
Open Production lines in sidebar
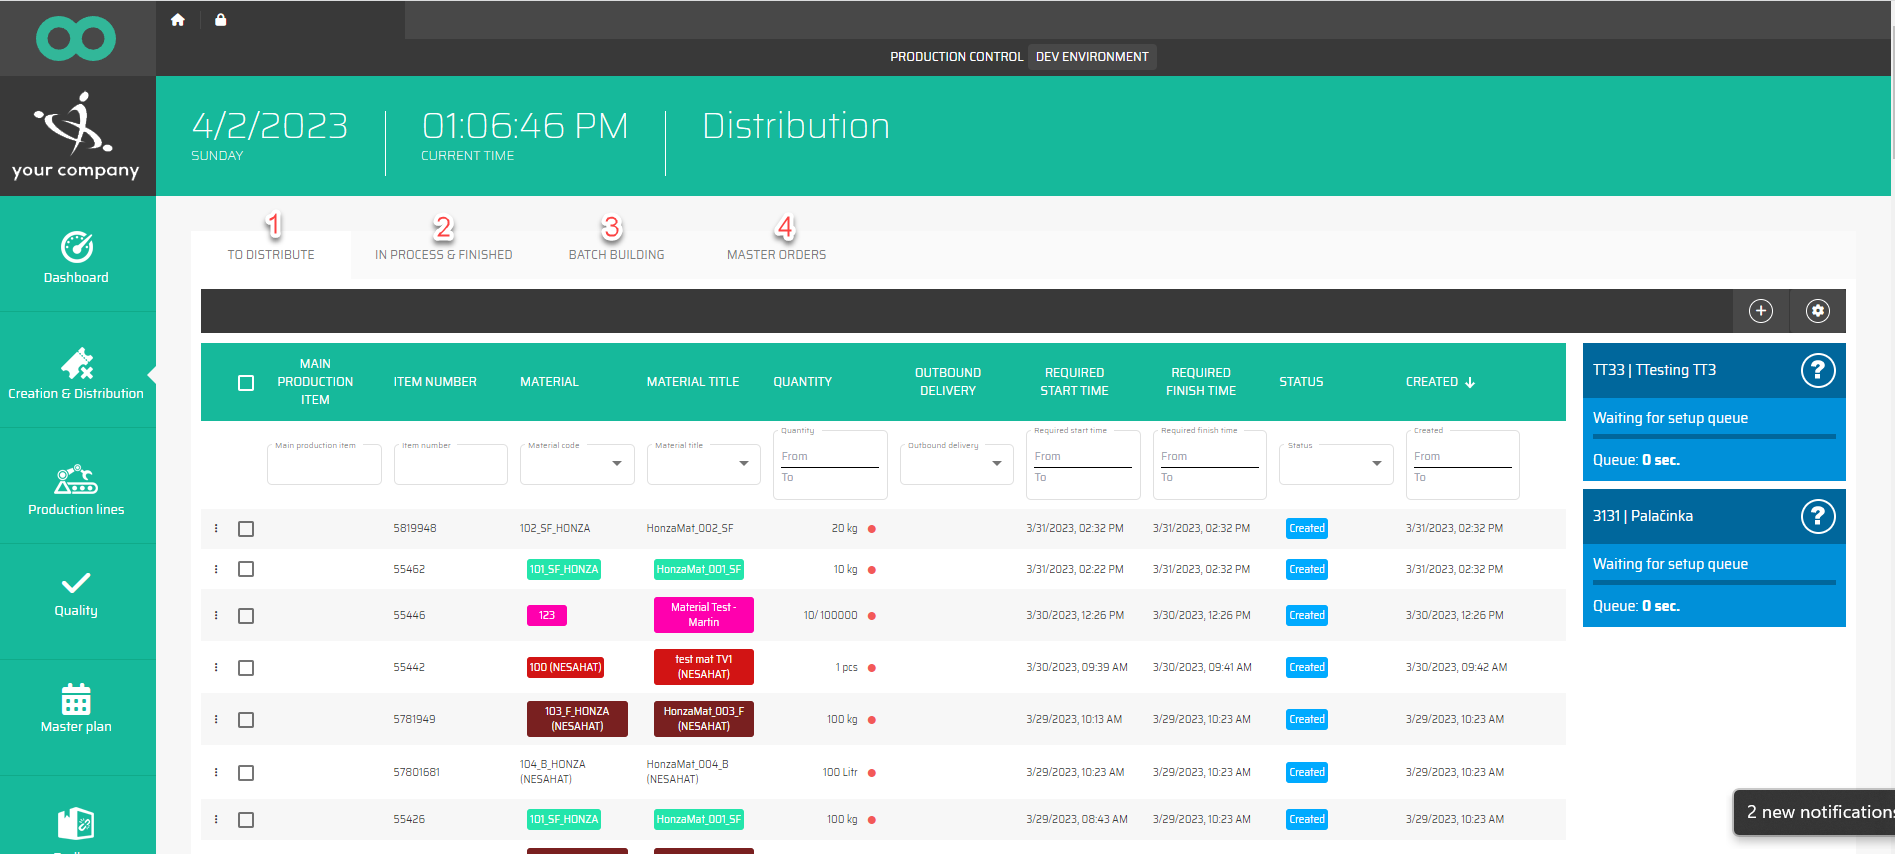pos(77,489)
